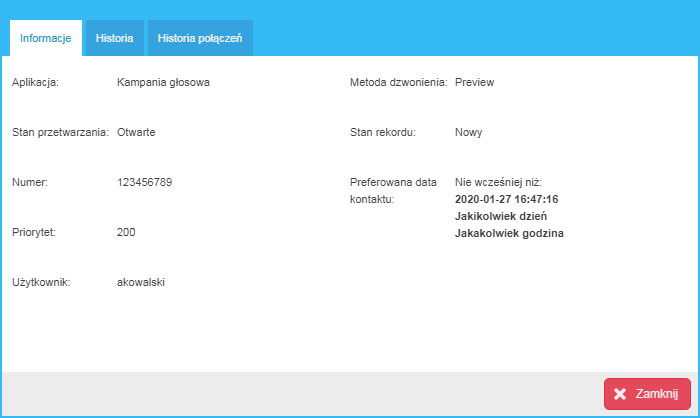Click the priority value 200
This screenshot has height=418, width=700.
[126, 232]
